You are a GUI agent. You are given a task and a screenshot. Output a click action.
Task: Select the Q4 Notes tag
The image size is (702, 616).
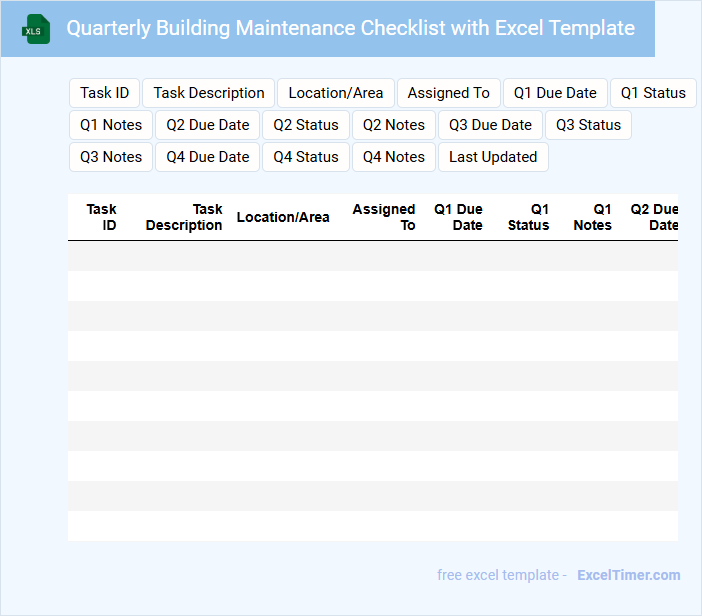[x=394, y=157]
